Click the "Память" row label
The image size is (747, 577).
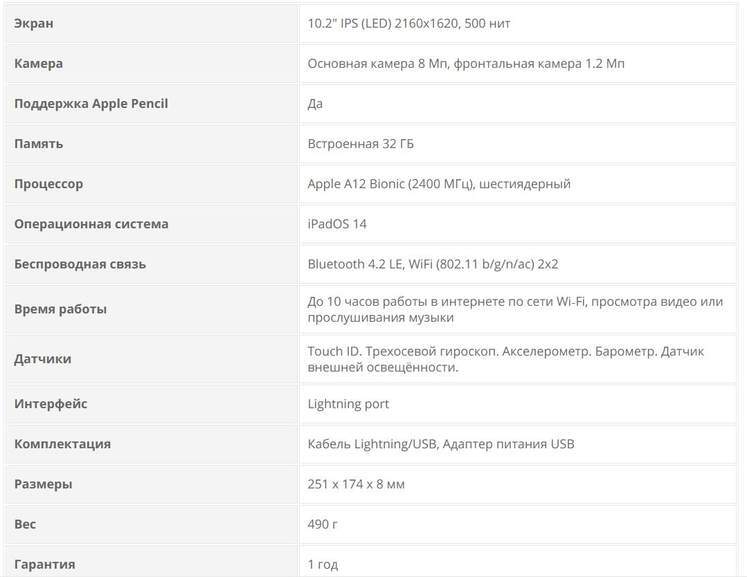pyautogui.click(x=39, y=143)
